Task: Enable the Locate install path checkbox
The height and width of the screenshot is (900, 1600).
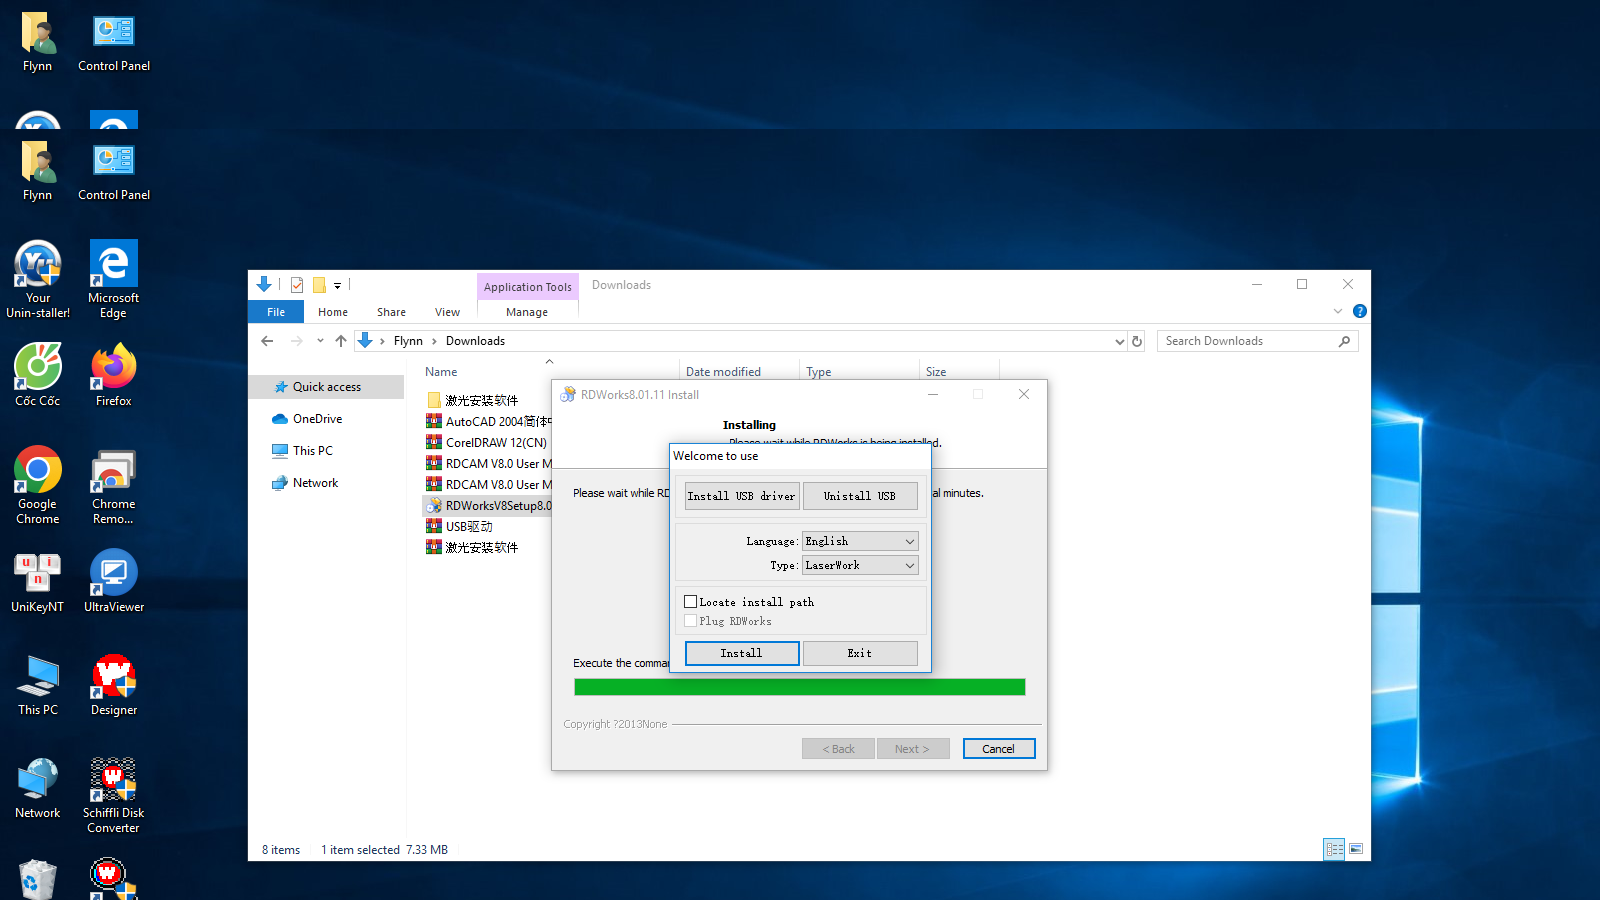Action: [x=691, y=602]
